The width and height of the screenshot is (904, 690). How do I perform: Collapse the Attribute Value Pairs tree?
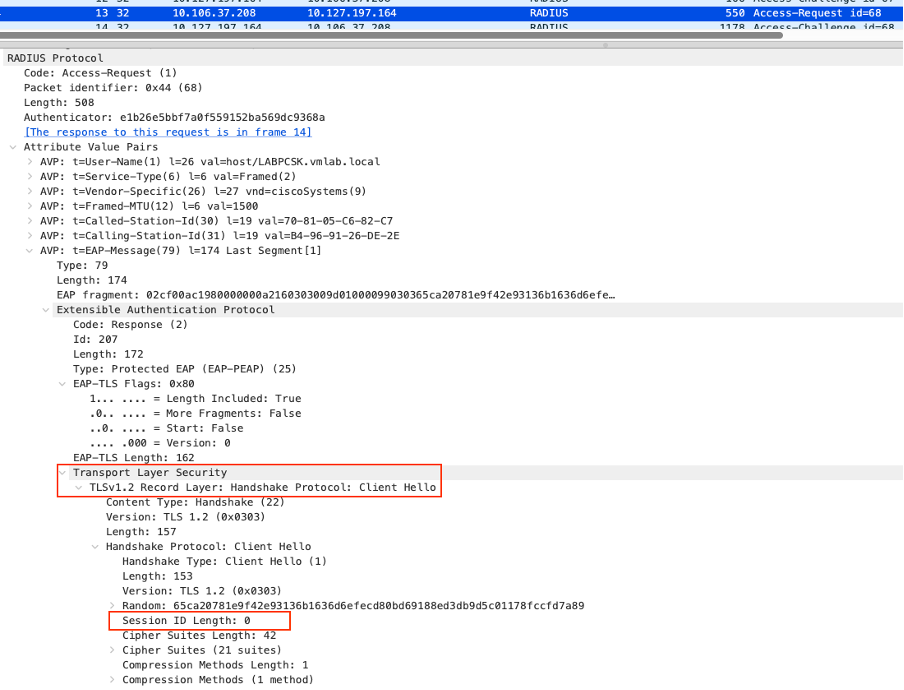coord(13,147)
